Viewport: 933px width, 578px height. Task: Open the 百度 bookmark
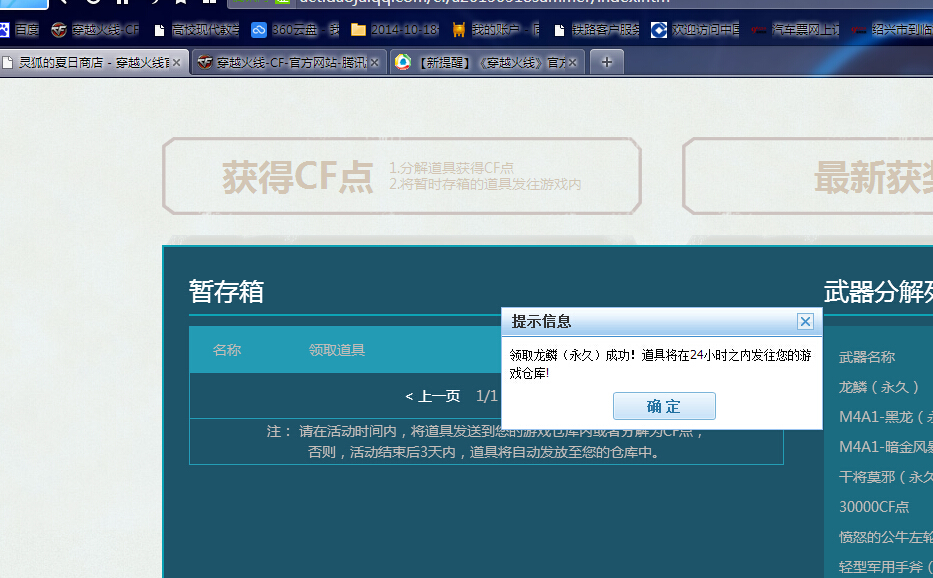(x=20, y=29)
